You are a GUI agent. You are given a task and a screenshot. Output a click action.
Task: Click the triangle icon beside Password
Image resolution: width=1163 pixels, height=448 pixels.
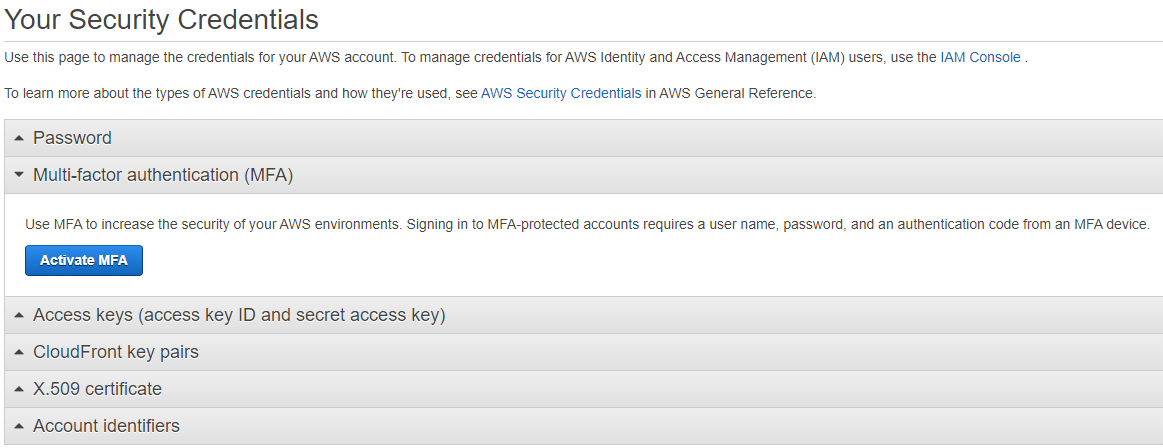(x=19, y=139)
